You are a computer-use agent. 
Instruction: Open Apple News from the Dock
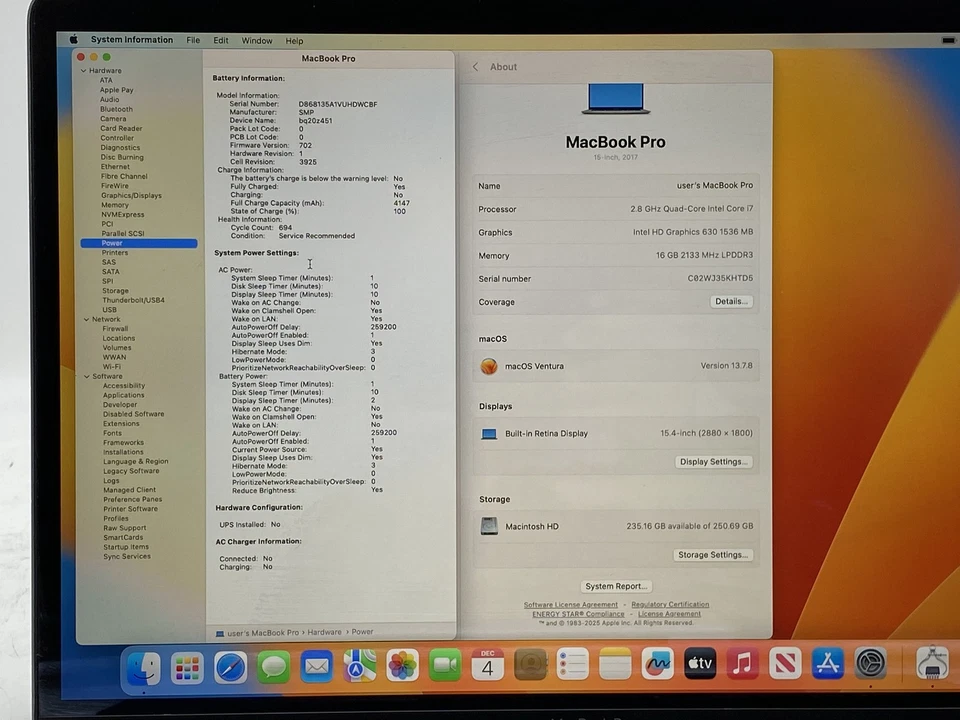click(785, 663)
